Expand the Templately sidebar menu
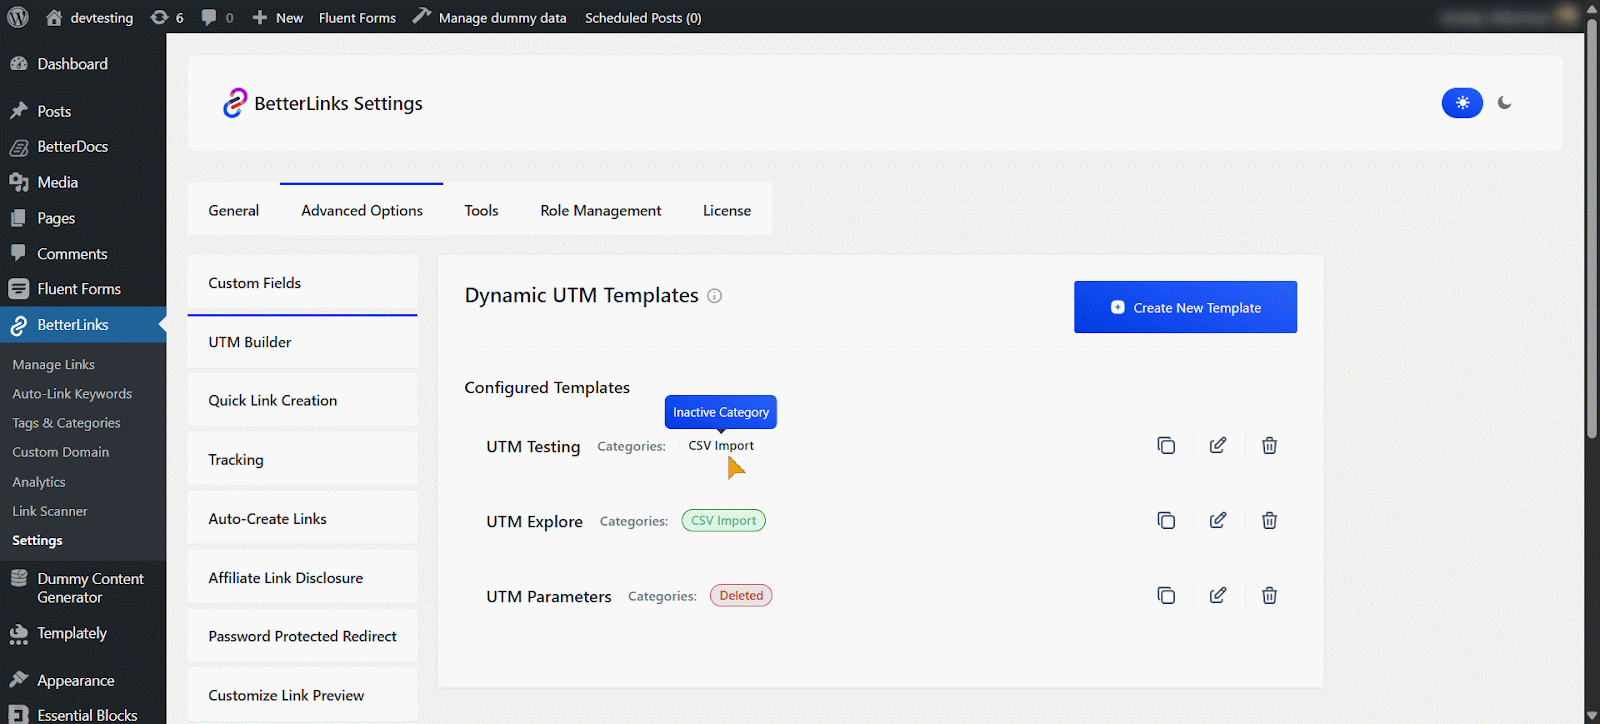Image resolution: width=1600 pixels, height=724 pixels. coord(72,634)
